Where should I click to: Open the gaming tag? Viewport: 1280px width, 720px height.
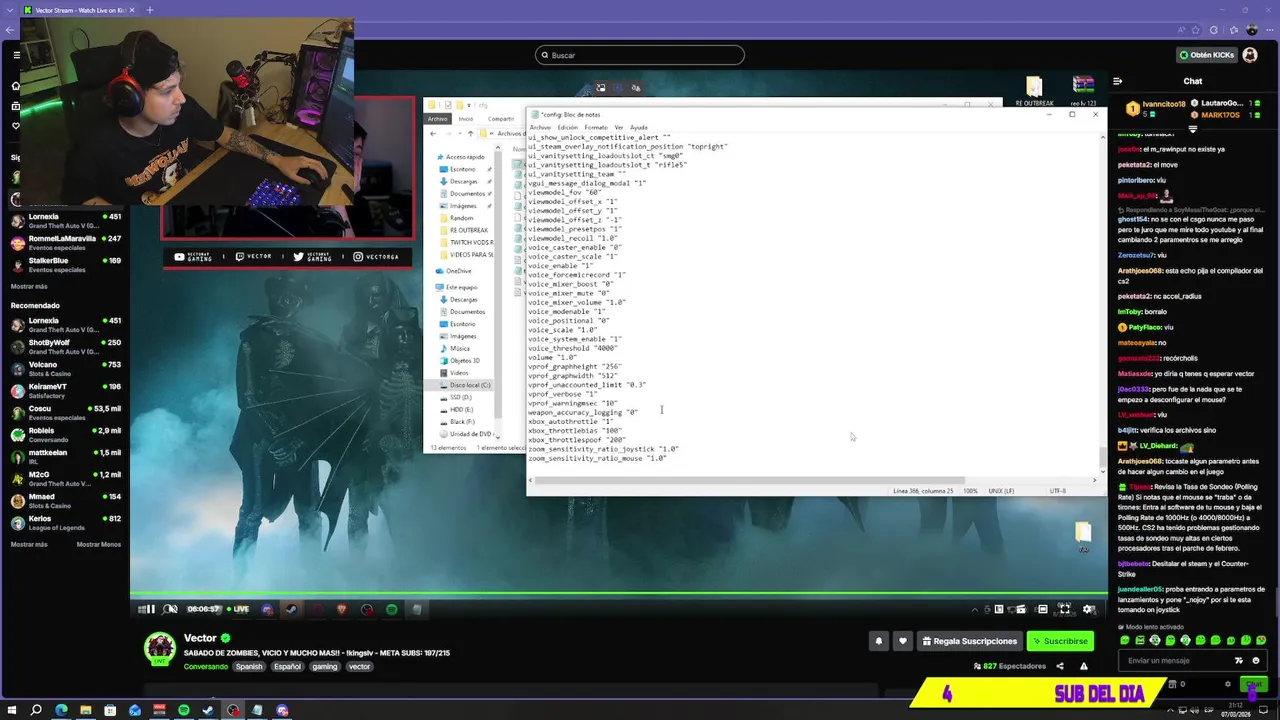tap(324, 666)
